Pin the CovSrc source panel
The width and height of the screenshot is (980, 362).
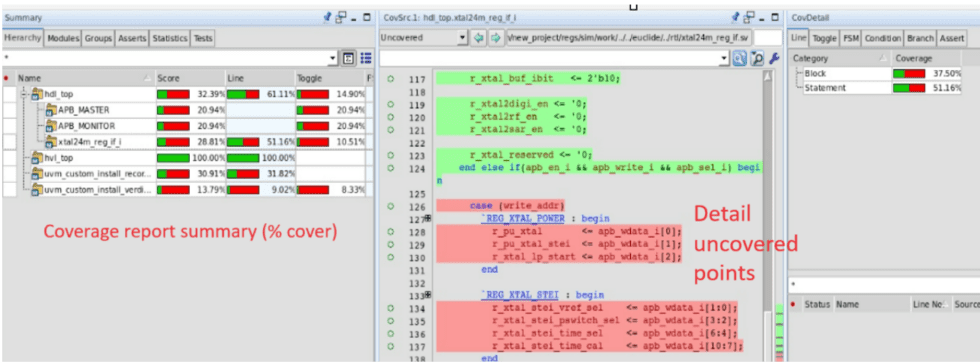coord(736,18)
